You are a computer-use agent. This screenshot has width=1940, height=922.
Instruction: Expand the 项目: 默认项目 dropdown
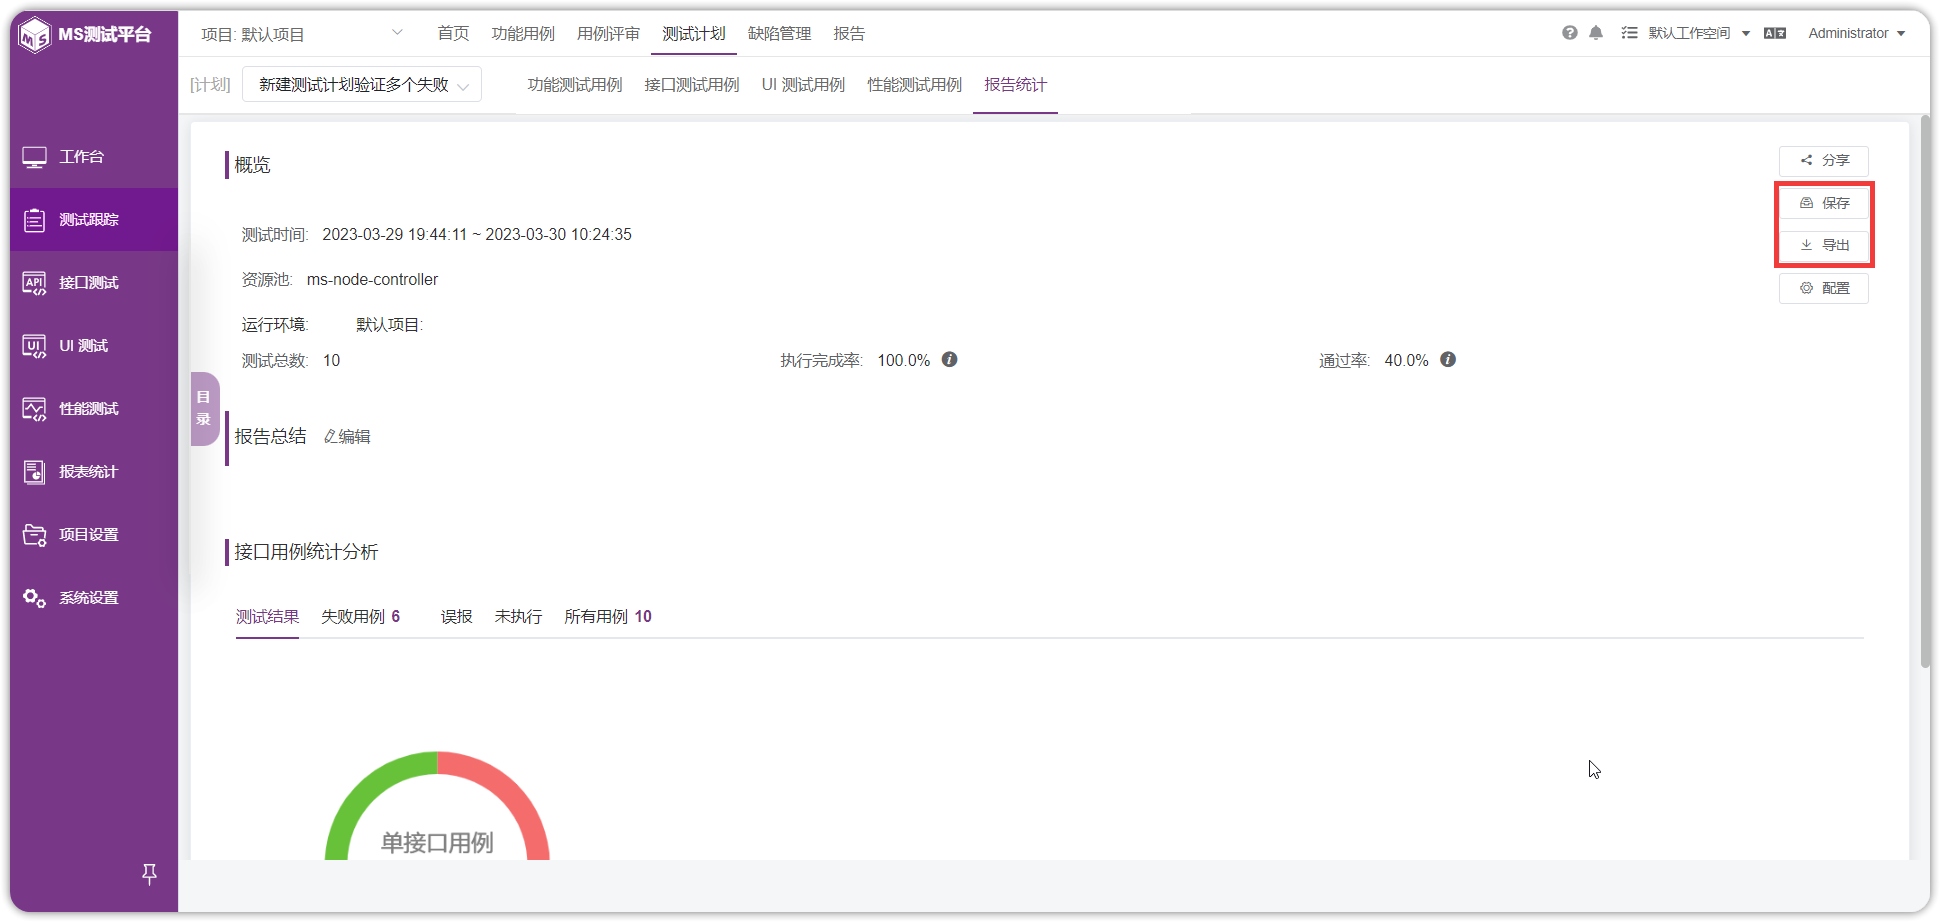(x=302, y=34)
